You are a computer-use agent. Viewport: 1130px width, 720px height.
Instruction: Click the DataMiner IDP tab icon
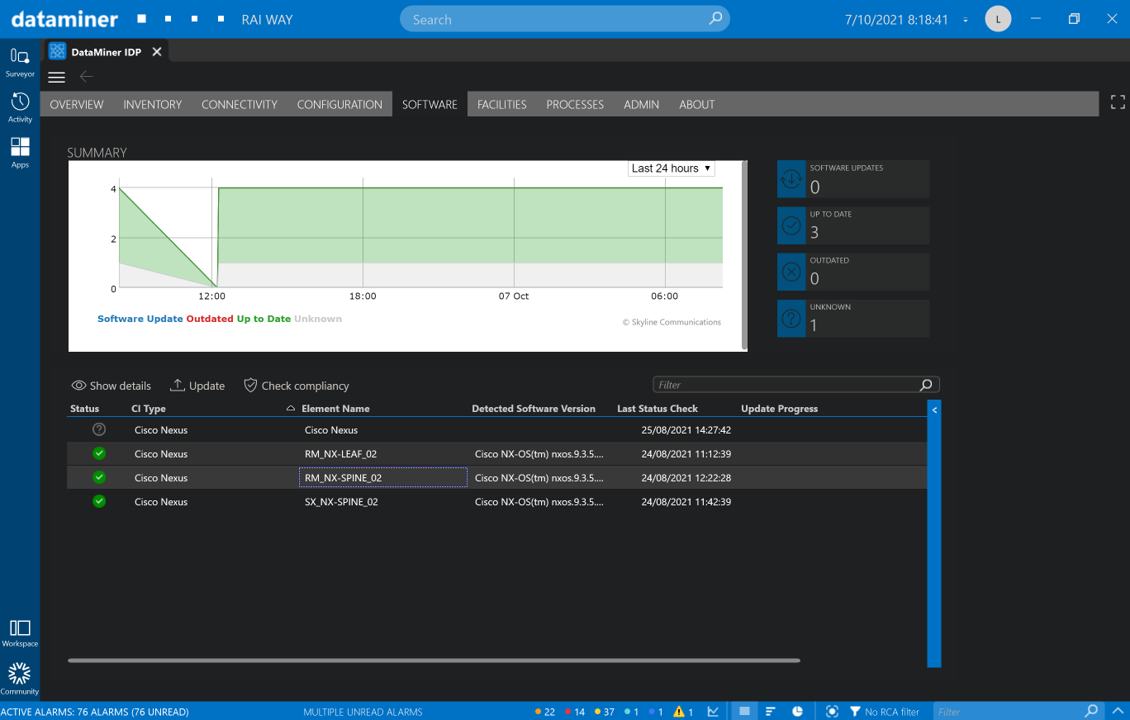pyautogui.click(x=58, y=51)
